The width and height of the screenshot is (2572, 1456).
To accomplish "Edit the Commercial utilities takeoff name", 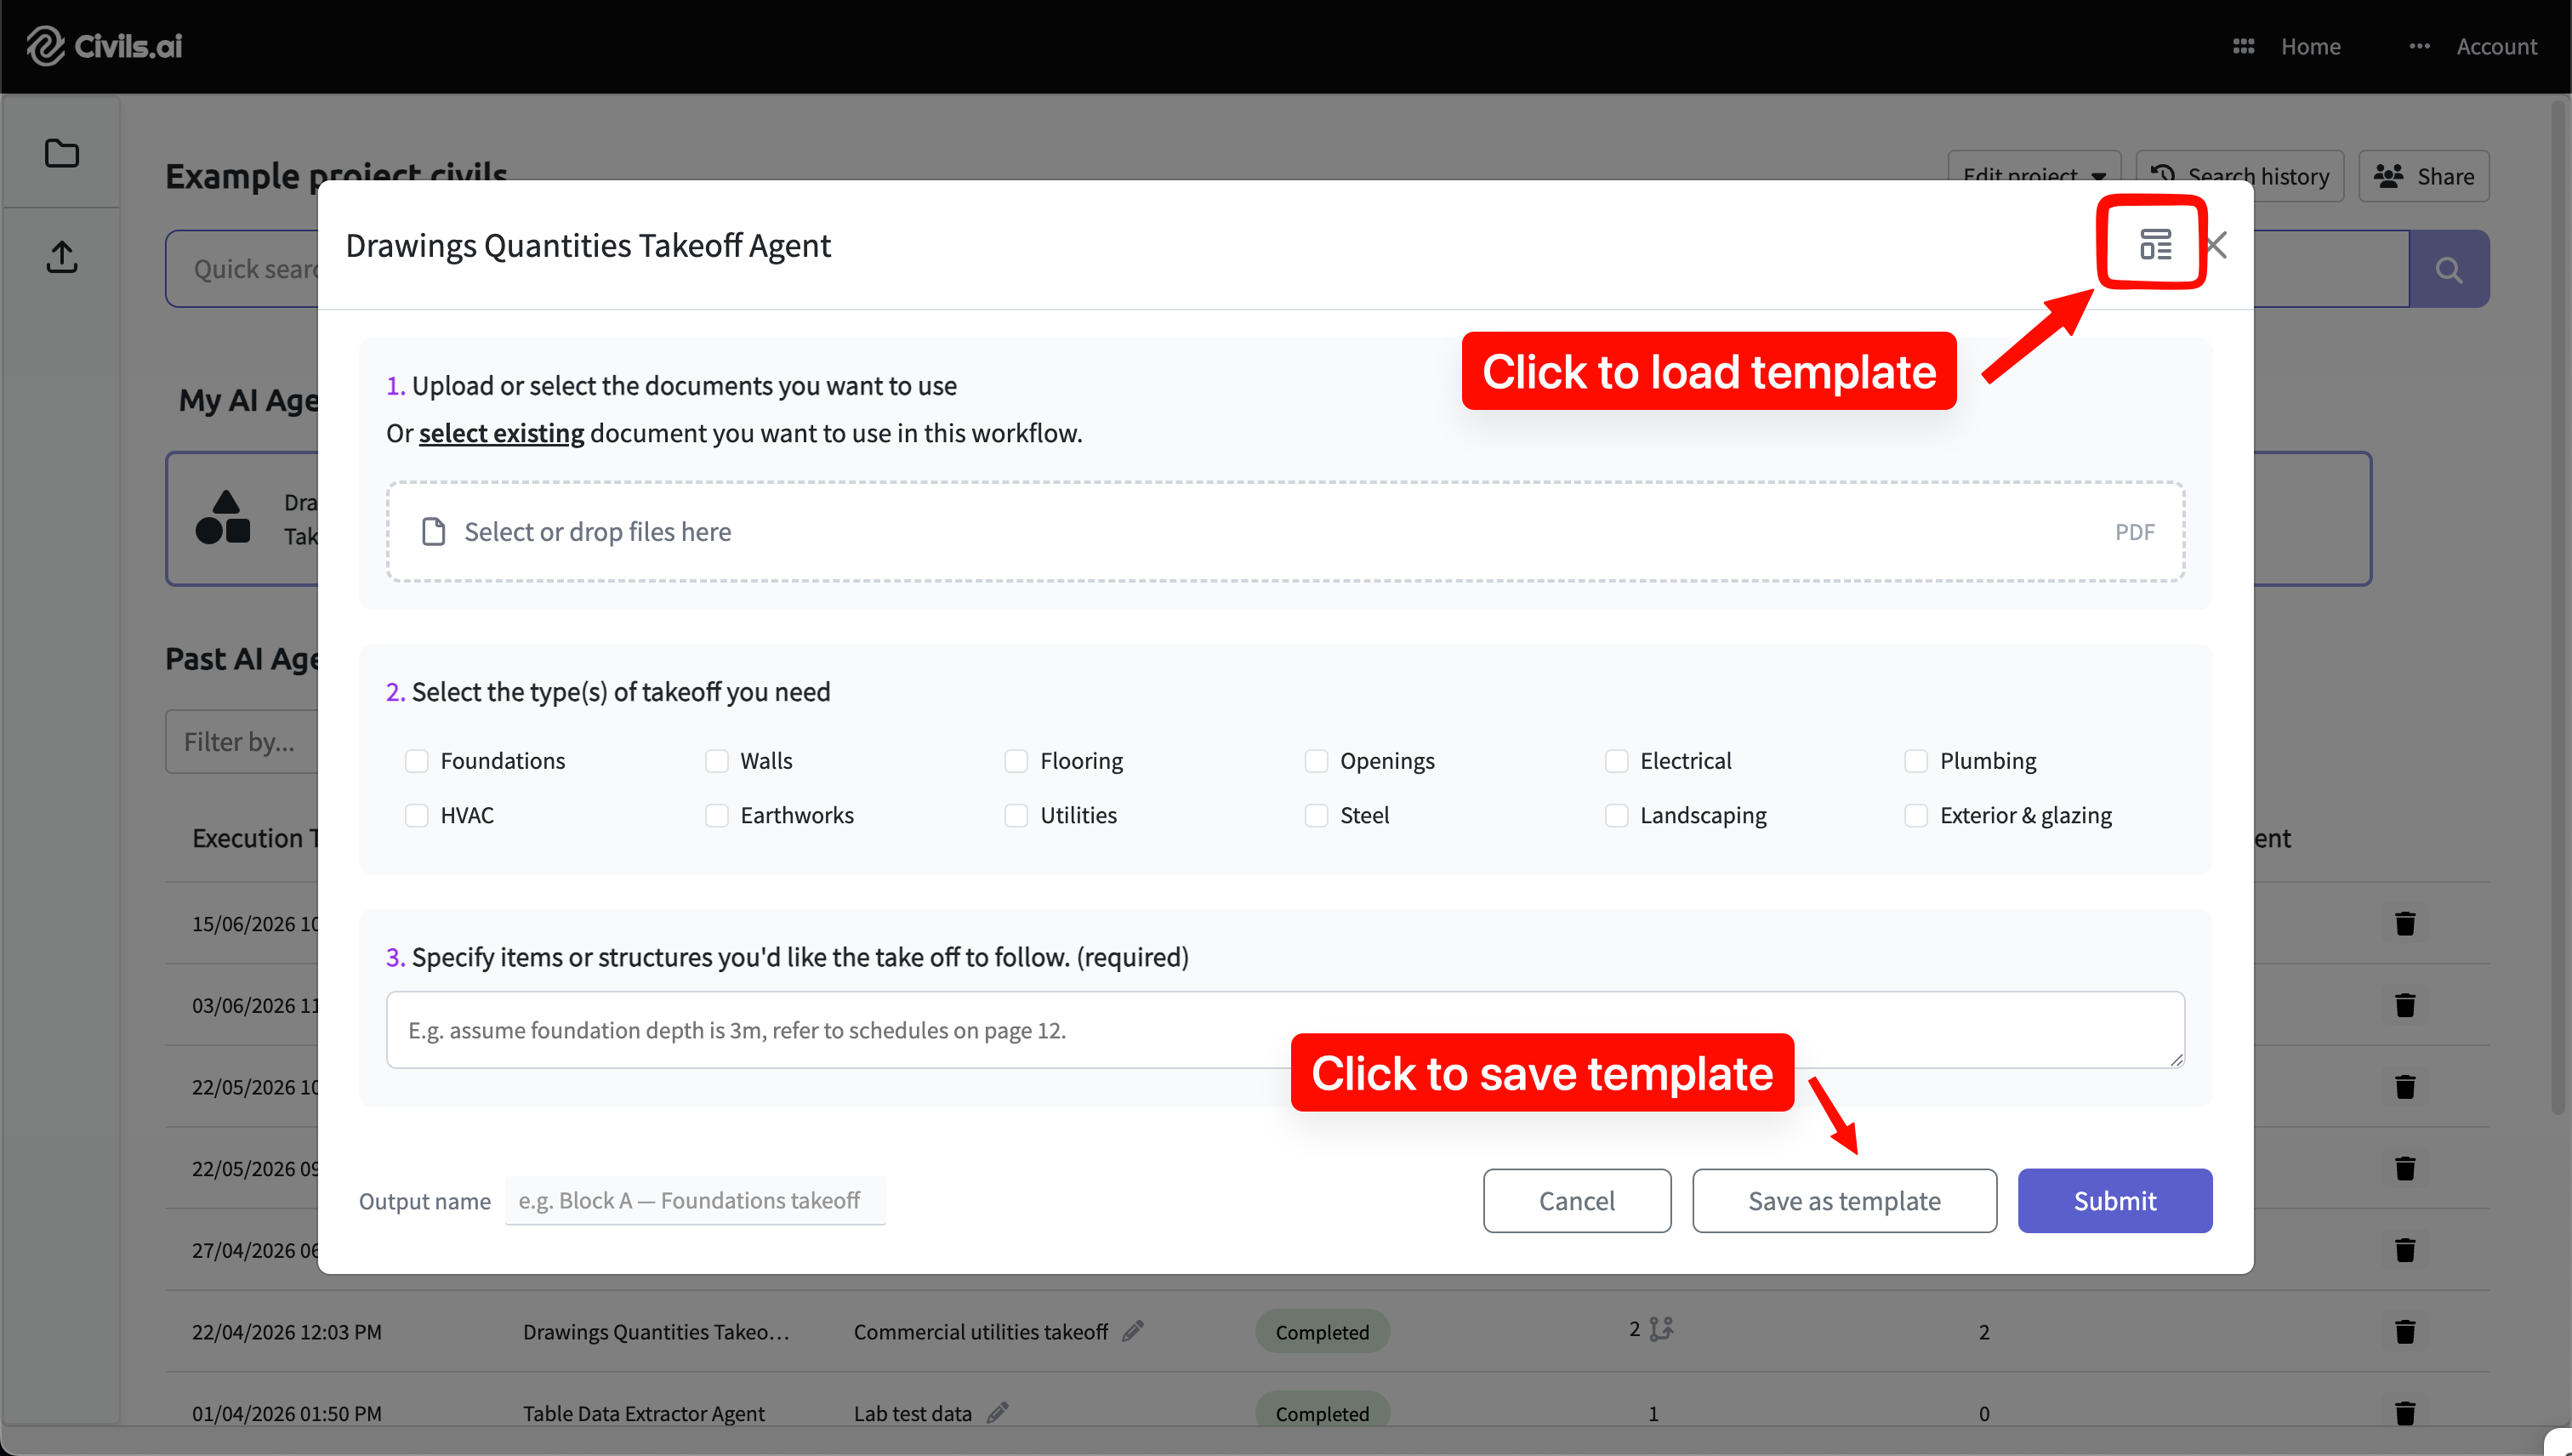I will (1133, 1331).
